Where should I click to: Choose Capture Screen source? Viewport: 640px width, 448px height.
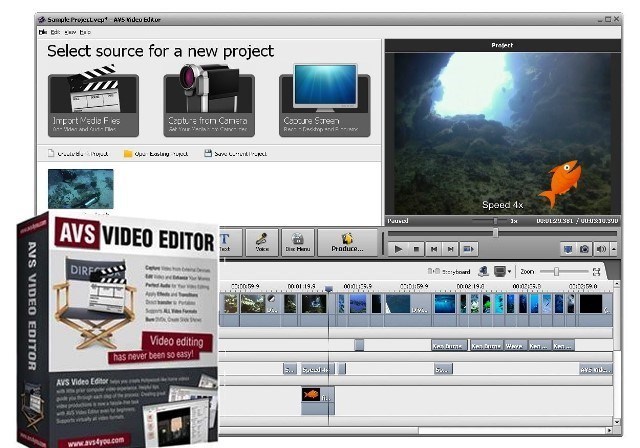(324, 102)
